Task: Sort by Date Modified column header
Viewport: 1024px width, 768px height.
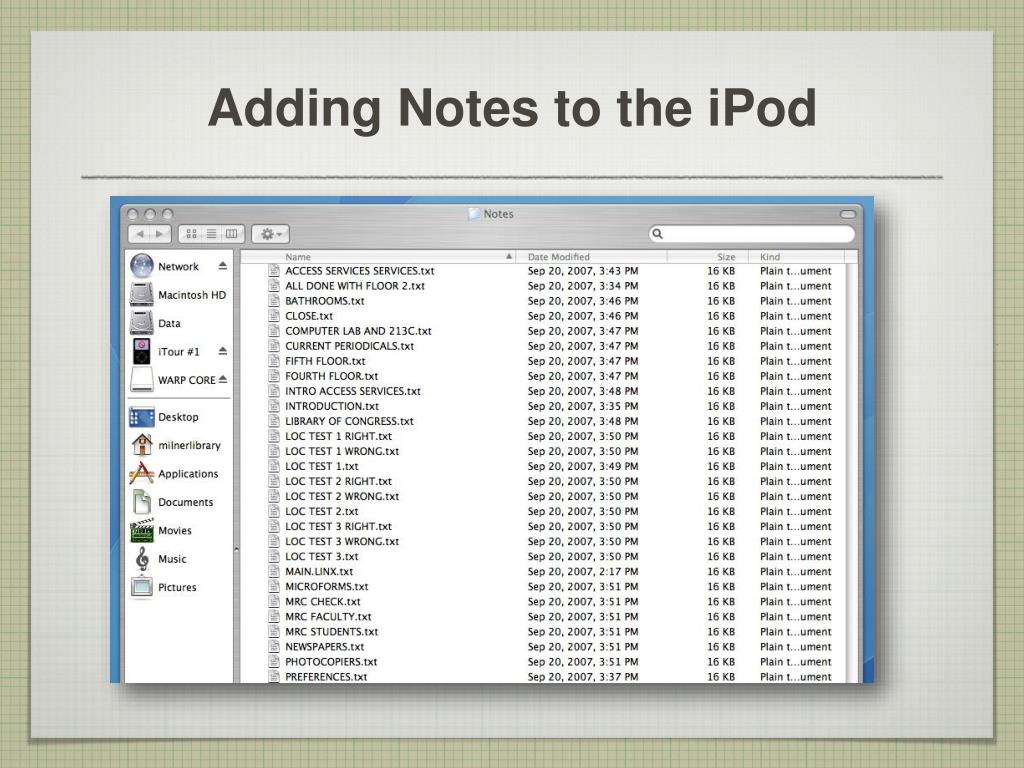Action: point(591,257)
